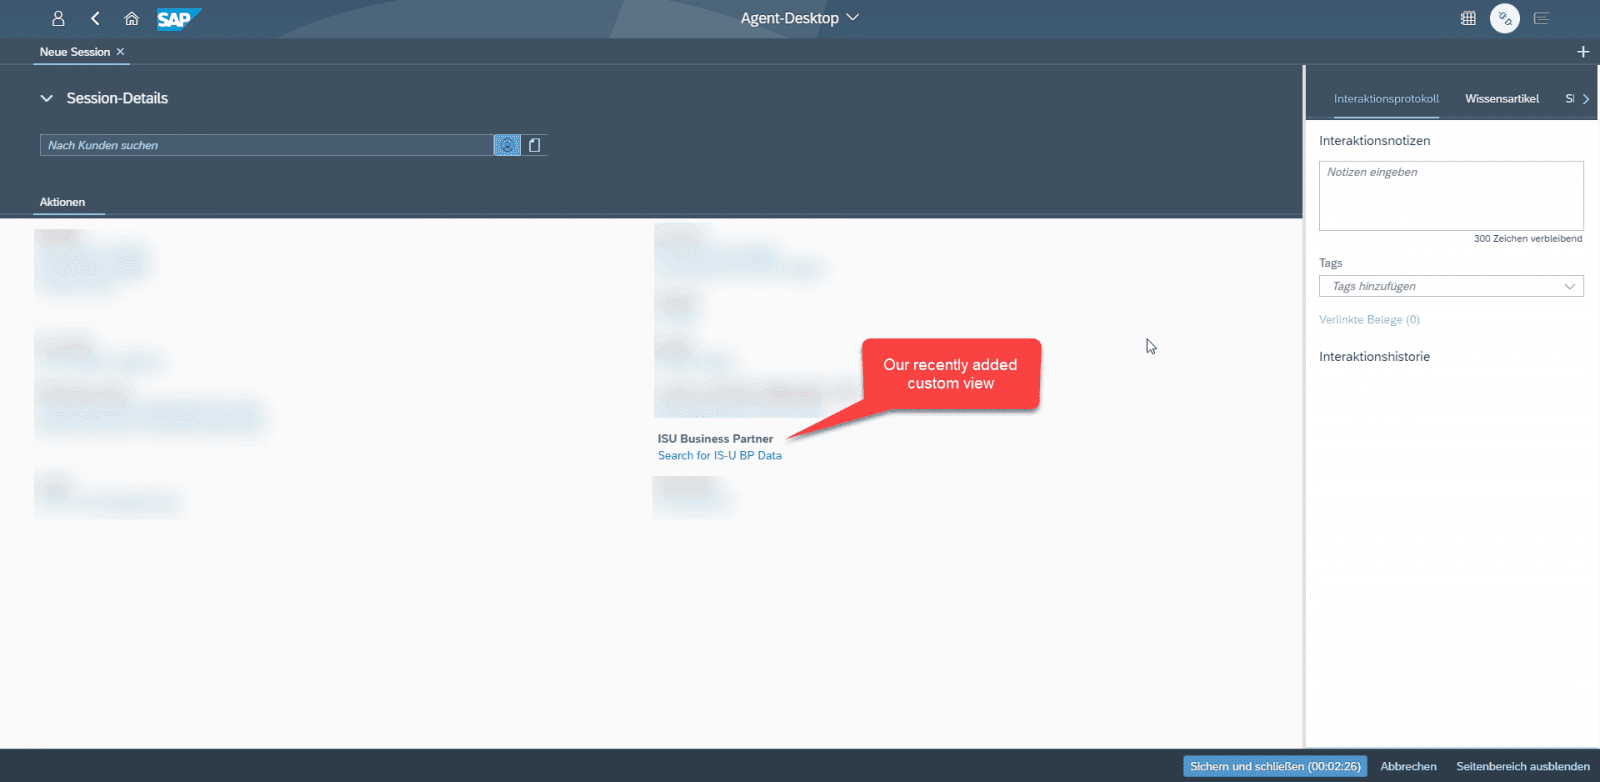Select the Aktionen tab

point(62,202)
